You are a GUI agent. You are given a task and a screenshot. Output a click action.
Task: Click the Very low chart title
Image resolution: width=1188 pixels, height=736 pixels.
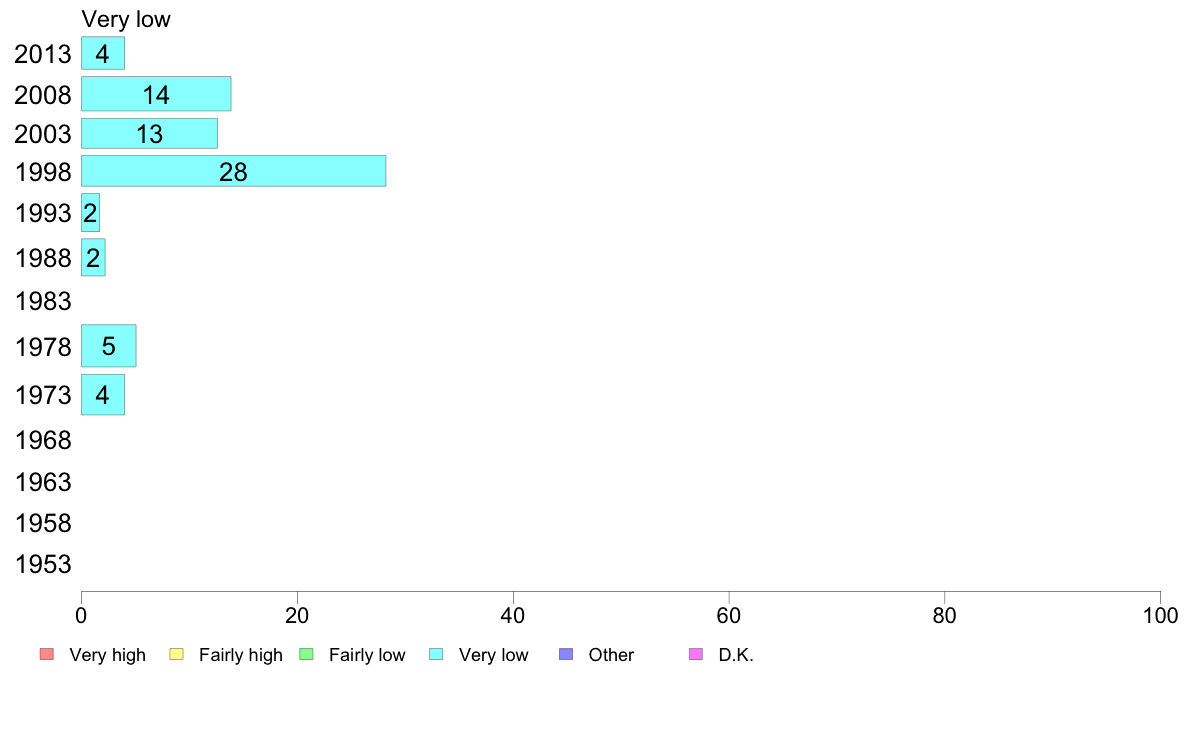(126, 19)
